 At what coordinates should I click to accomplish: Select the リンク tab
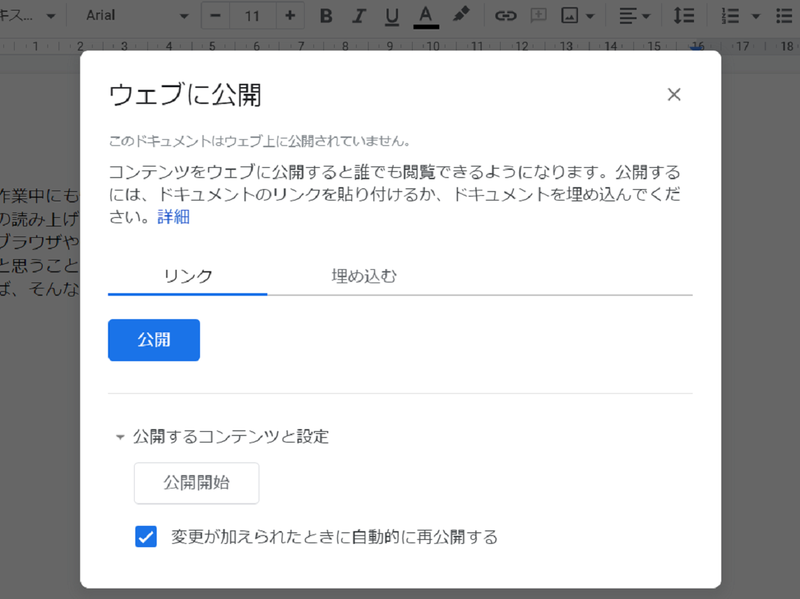point(186,276)
